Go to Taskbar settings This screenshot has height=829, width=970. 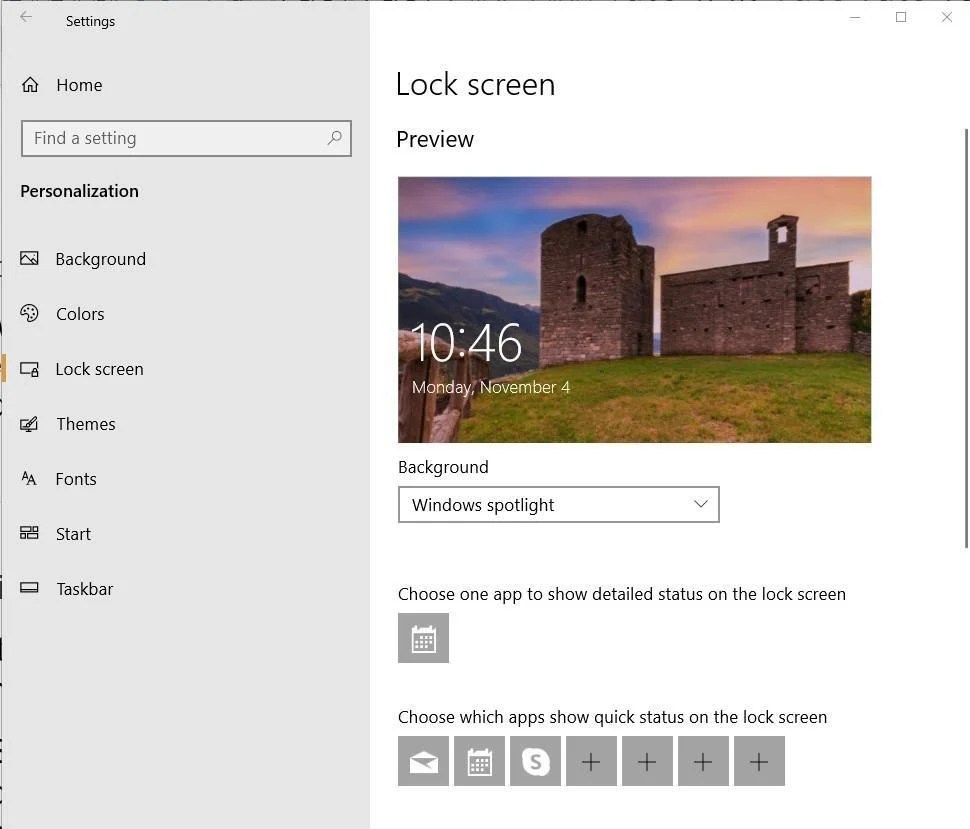(85, 589)
